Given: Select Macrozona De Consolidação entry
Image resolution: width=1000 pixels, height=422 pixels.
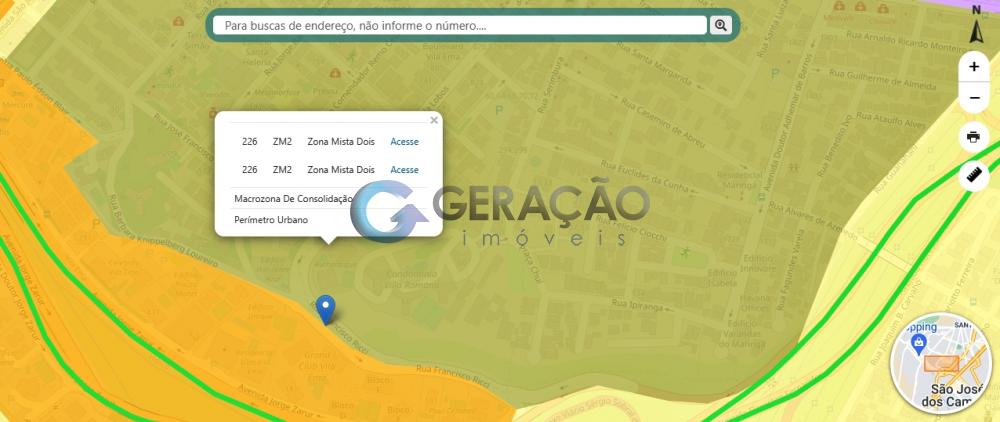Looking at the screenshot, I should [292, 199].
